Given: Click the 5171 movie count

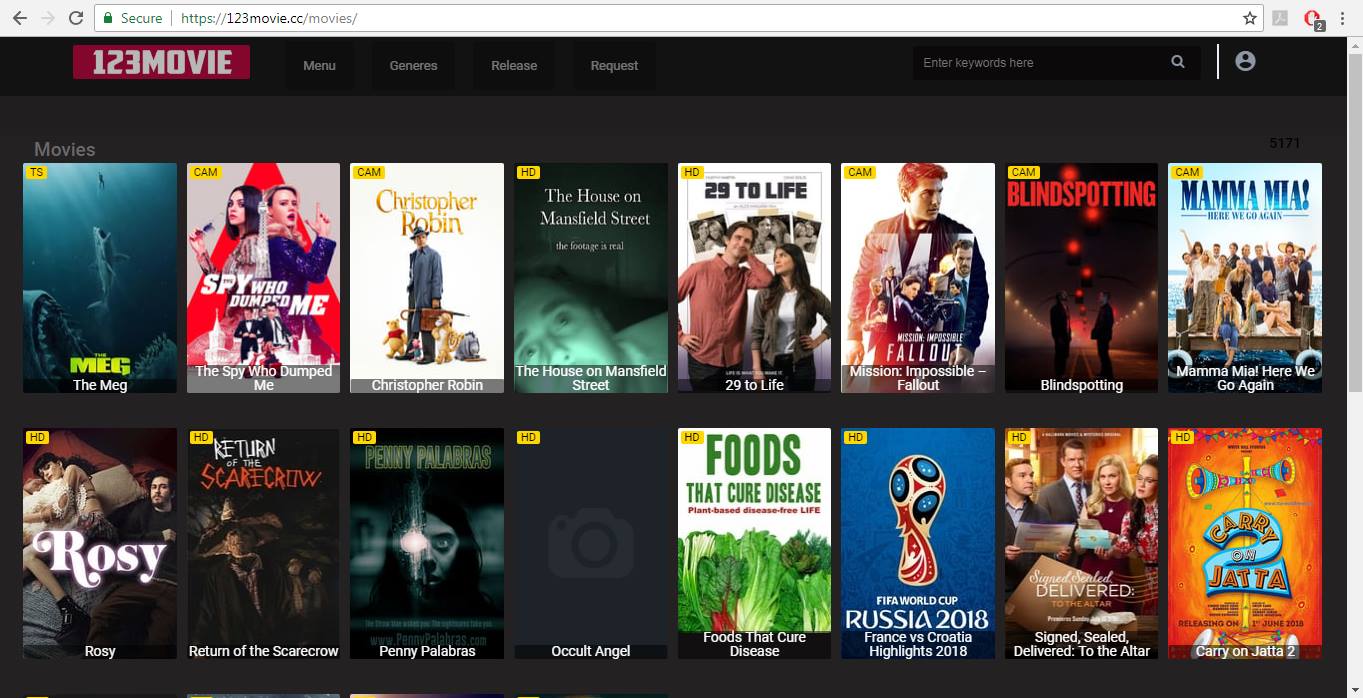Looking at the screenshot, I should tap(1284, 143).
